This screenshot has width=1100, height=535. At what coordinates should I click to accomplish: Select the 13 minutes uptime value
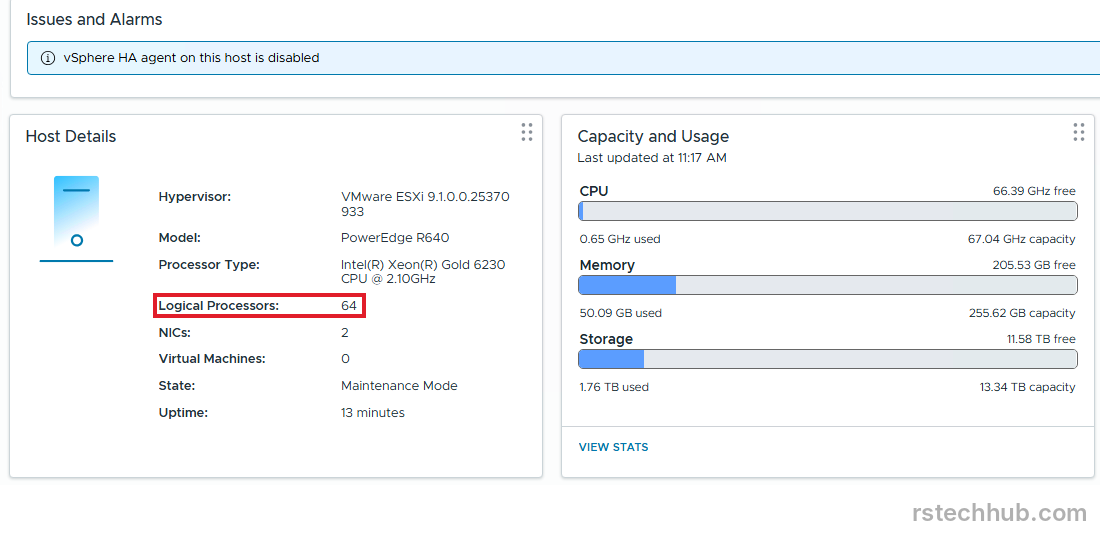click(x=373, y=413)
